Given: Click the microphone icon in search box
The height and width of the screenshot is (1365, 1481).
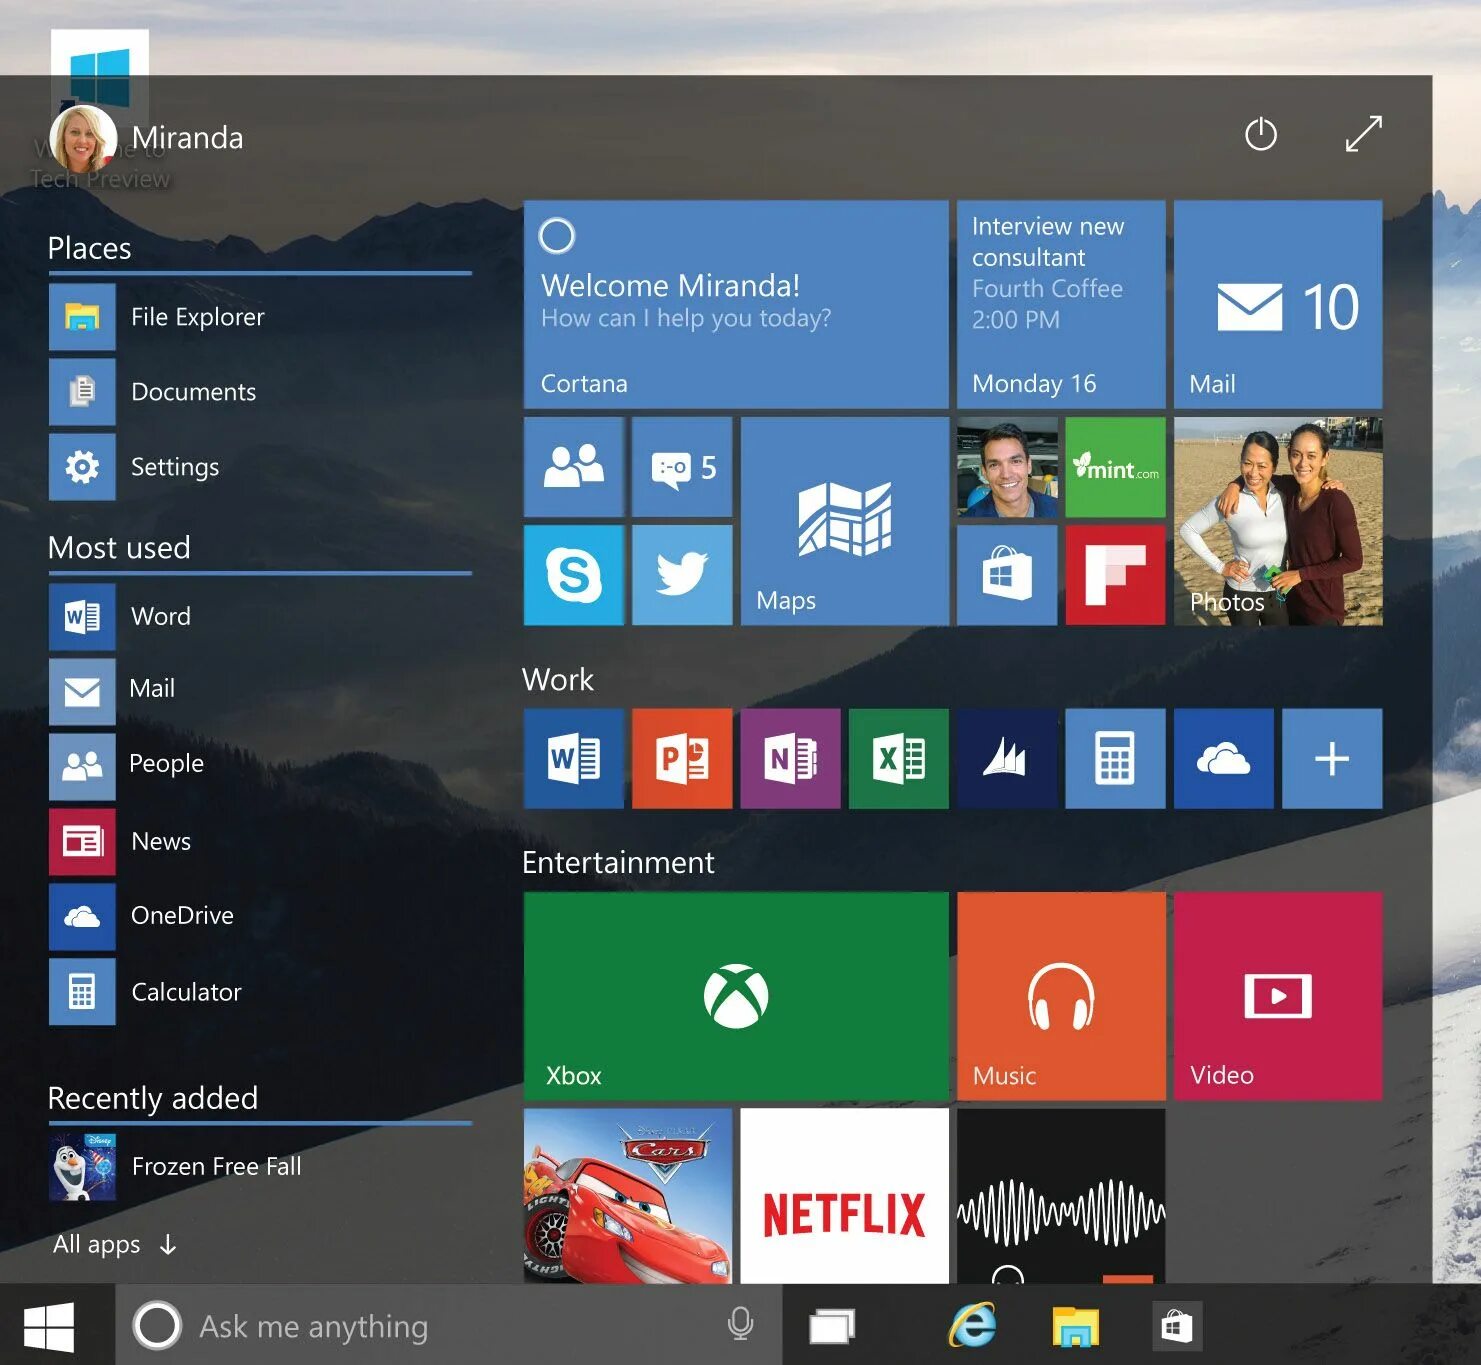Looking at the screenshot, I should pyautogui.click(x=740, y=1325).
